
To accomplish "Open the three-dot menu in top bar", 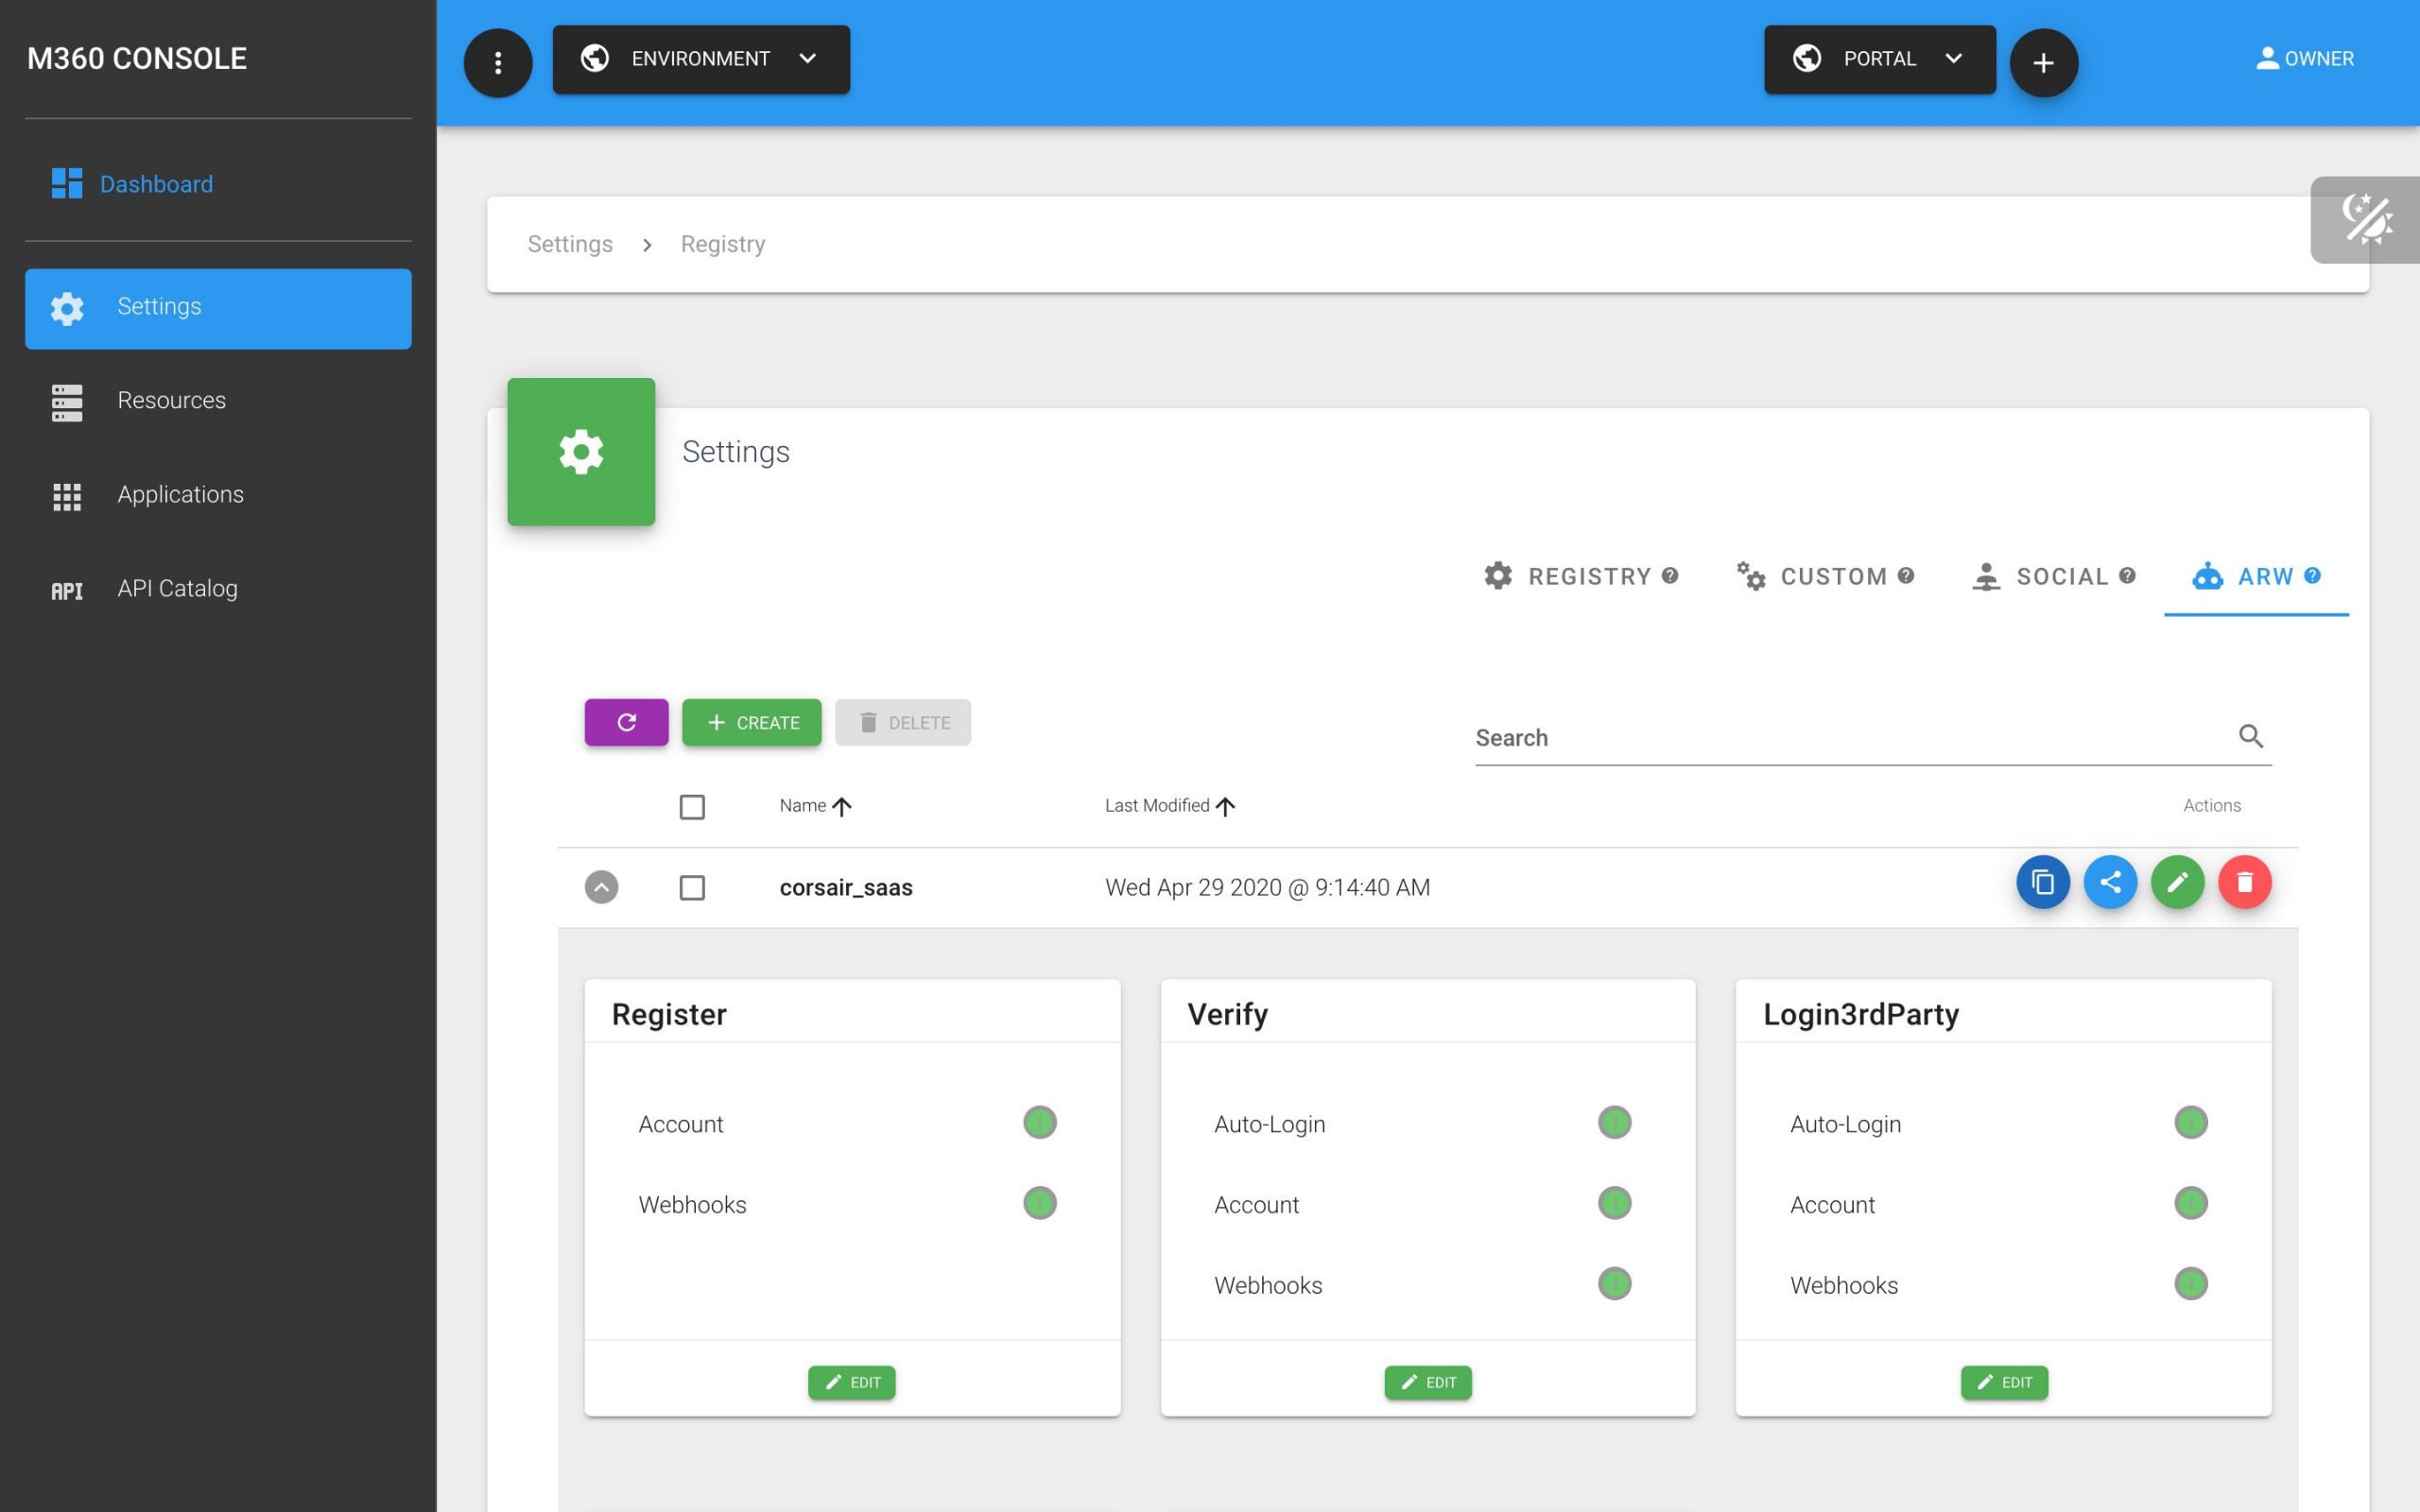I will point(497,63).
